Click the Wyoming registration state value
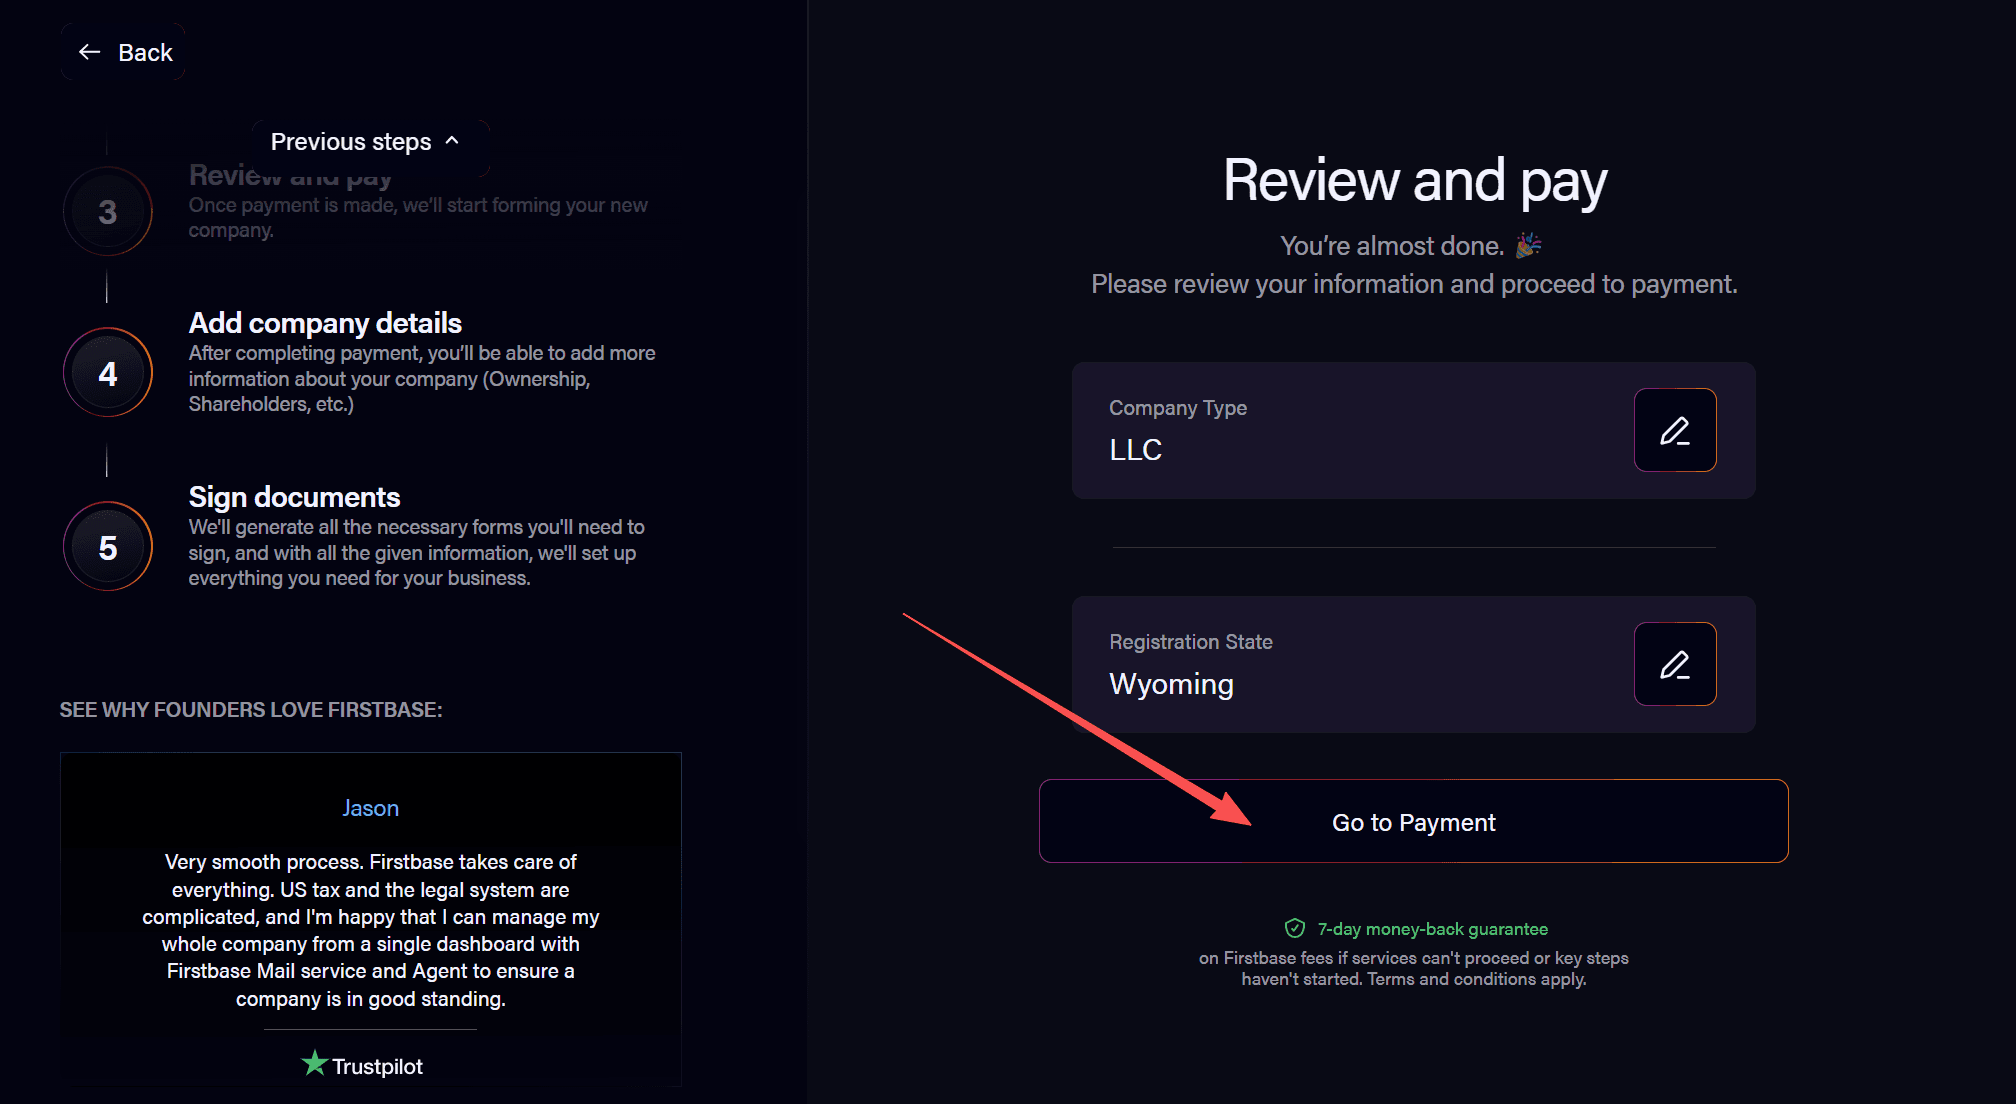Viewport: 2016px width, 1104px height. click(x=1171, y=684)
